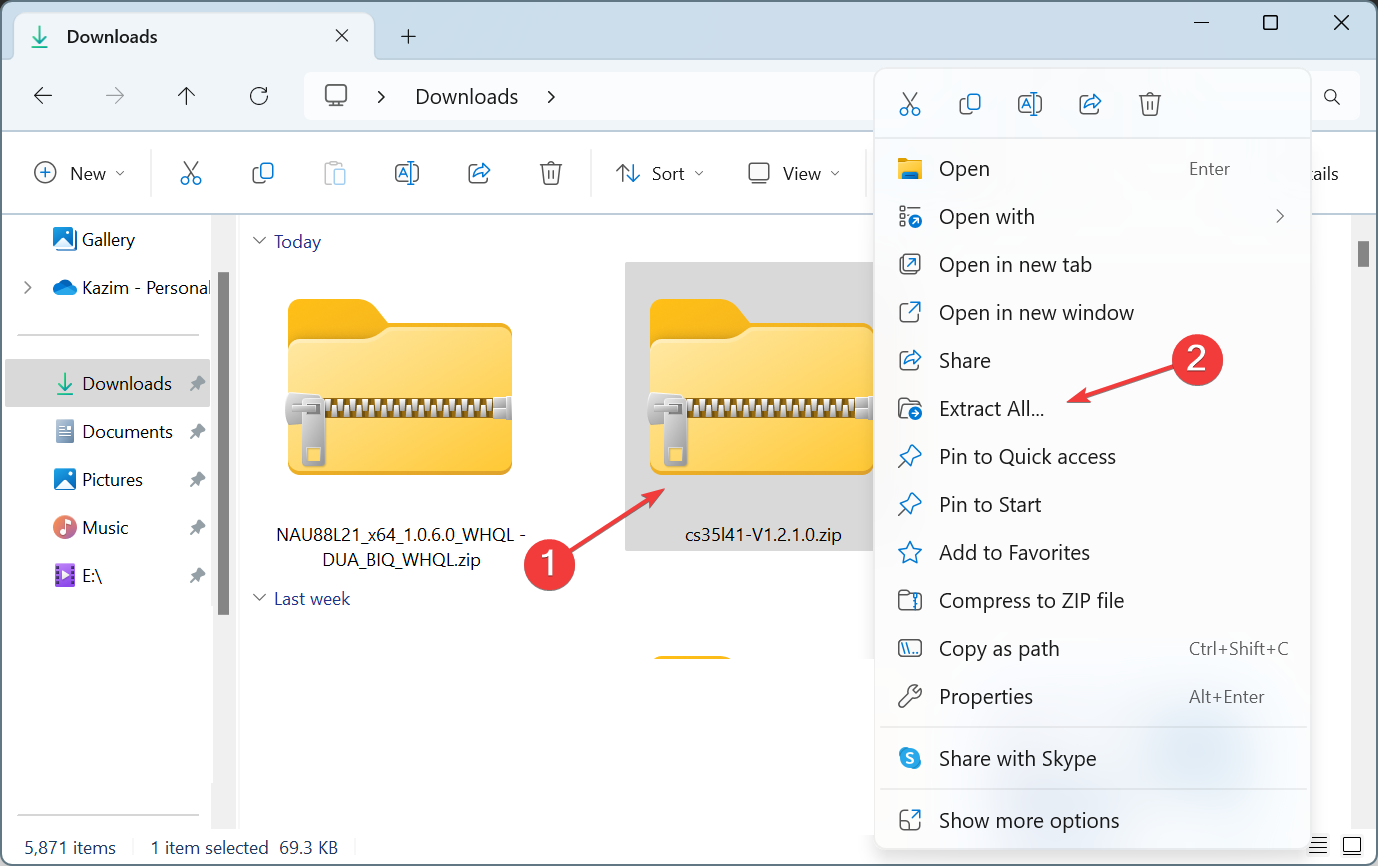Collapse the Last week group
The width and height of the screenshot is (1378, 866).
pos(260,599)
